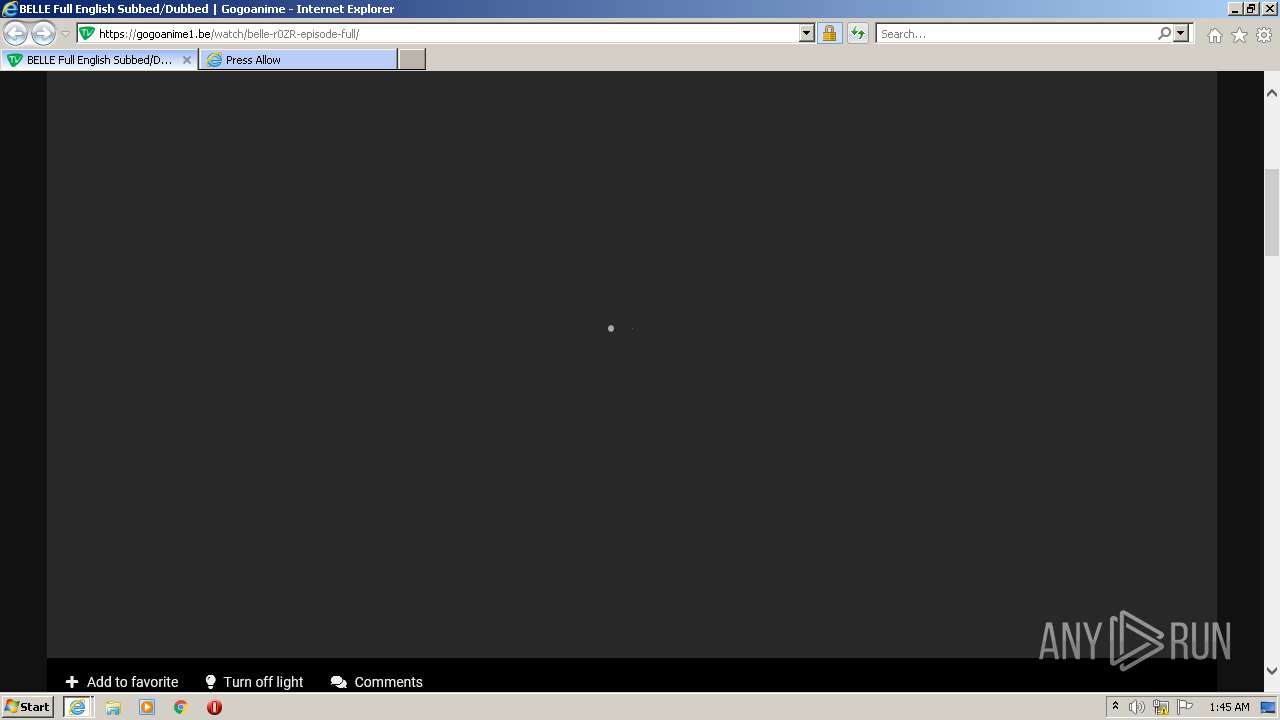This screenshot has width=1280, height=720.
Task: Click Turn off light text
Action: [263, 682]
